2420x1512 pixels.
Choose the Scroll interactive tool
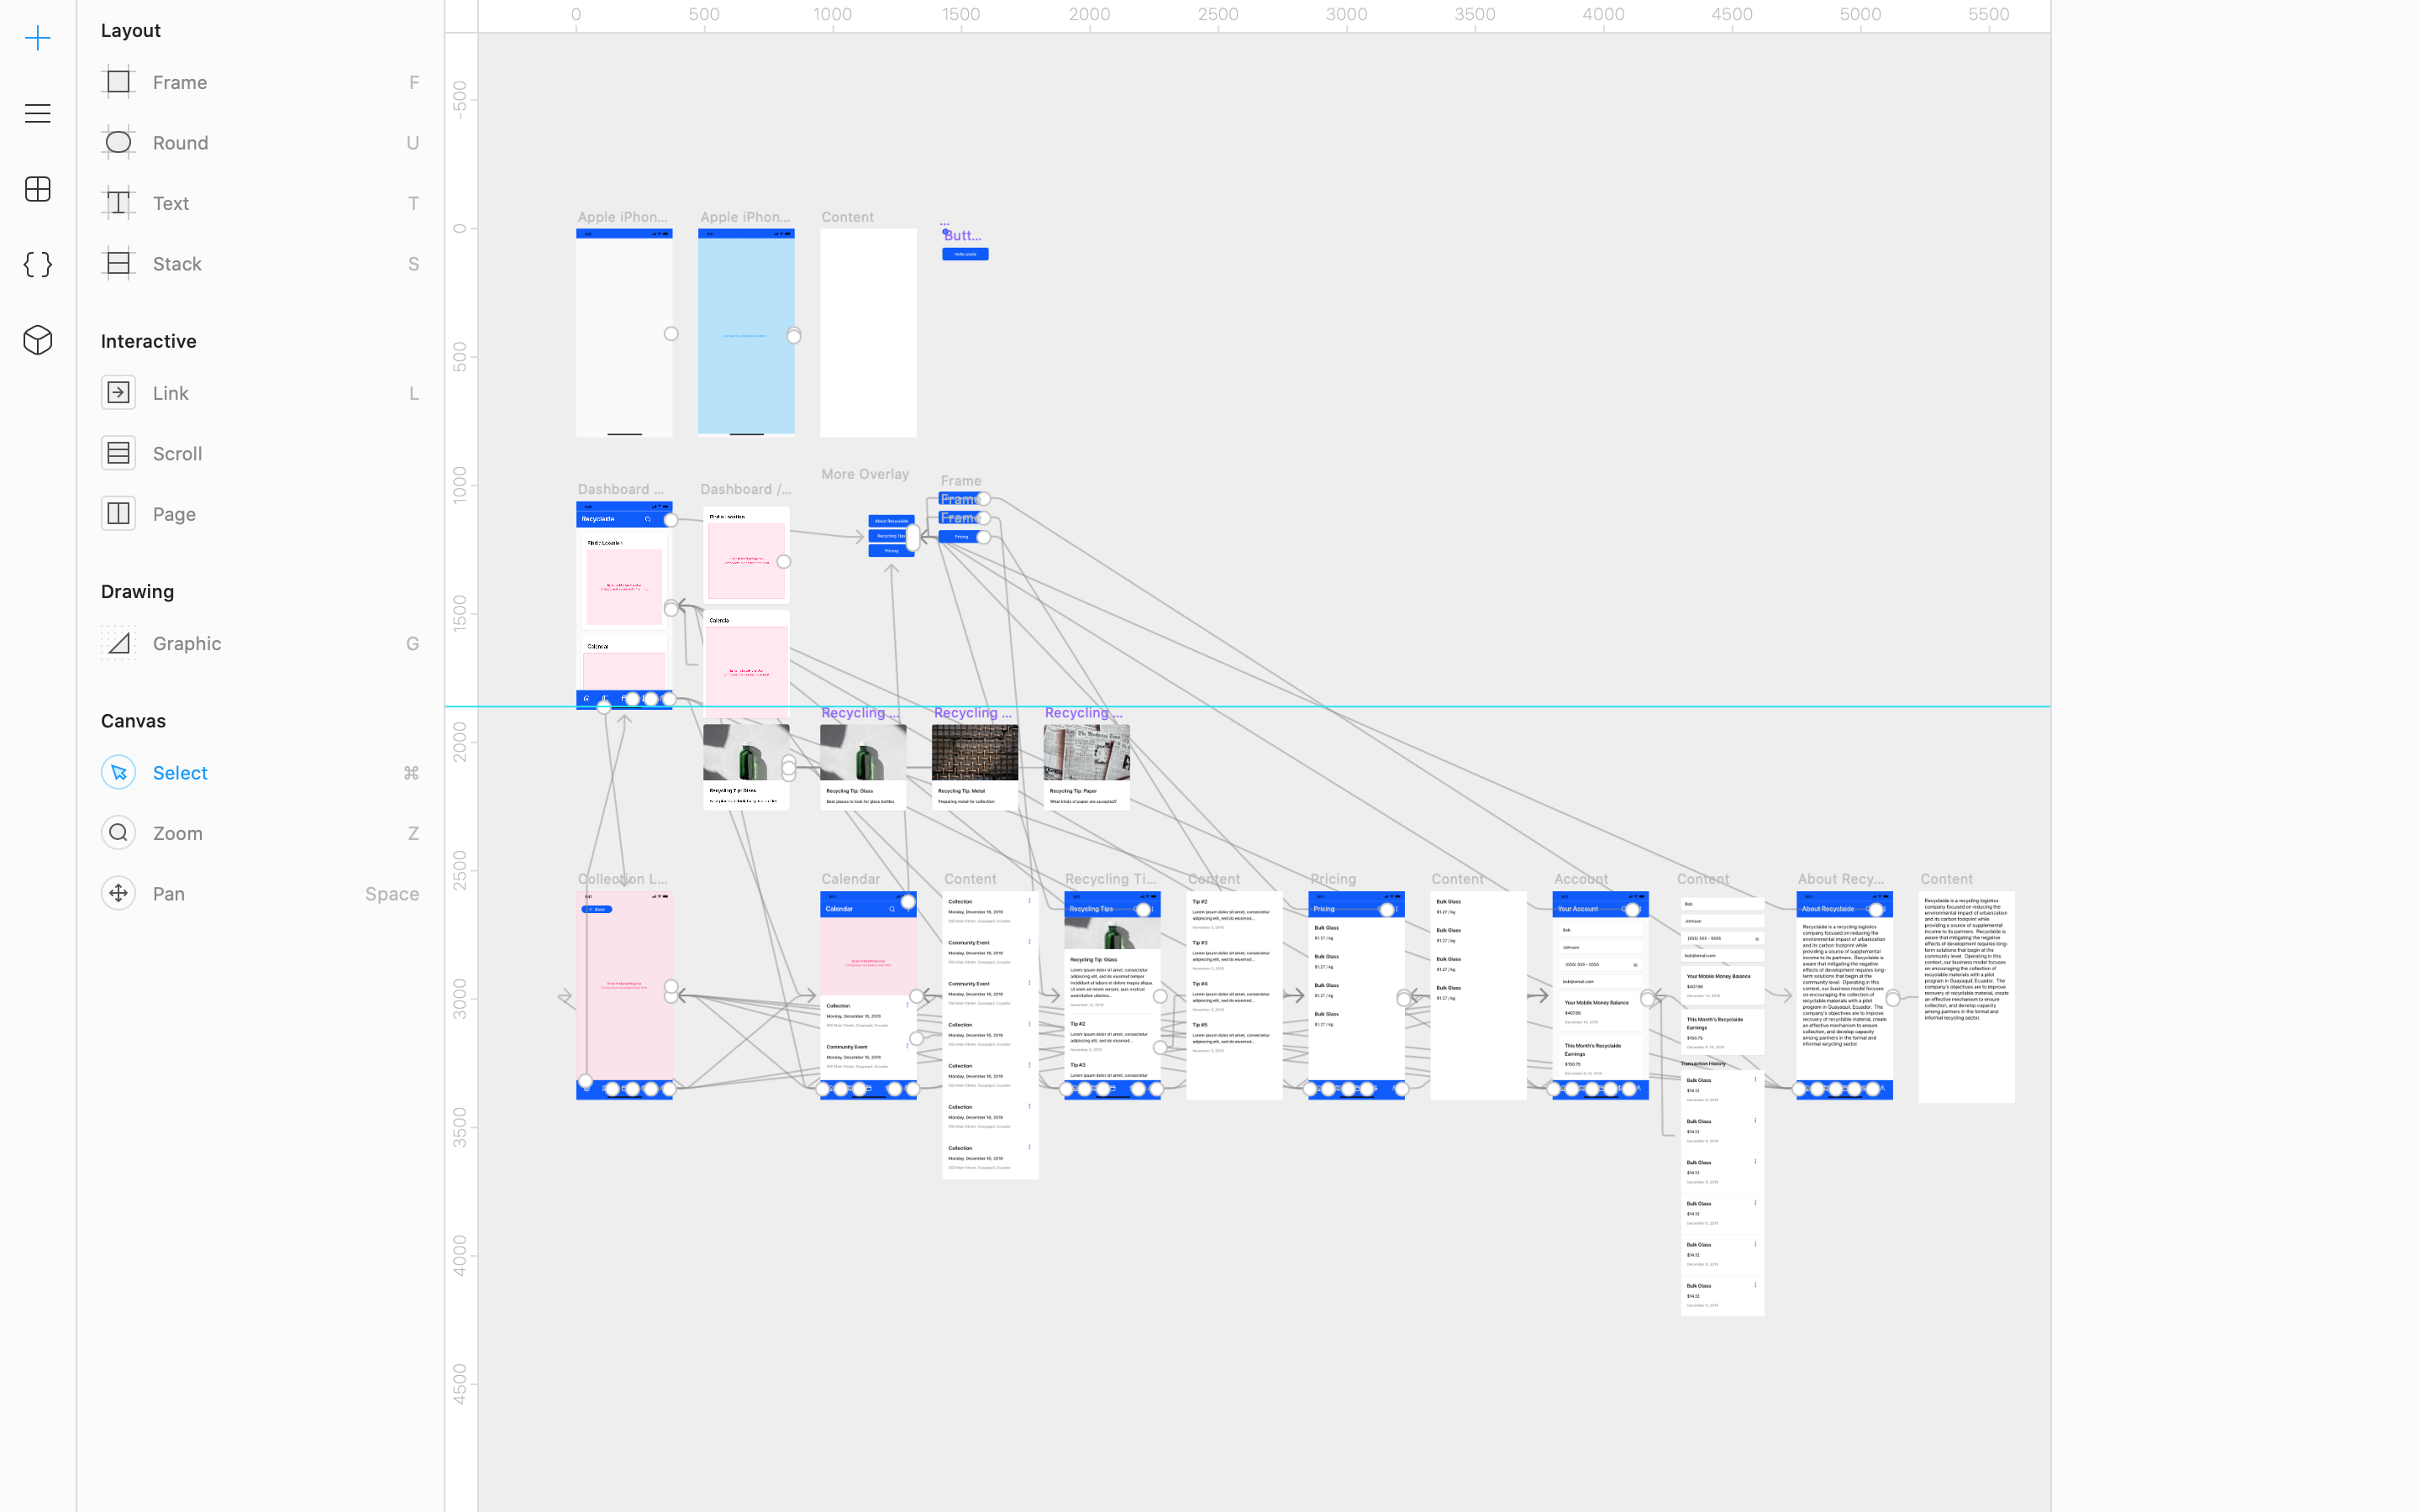point(177,454)
